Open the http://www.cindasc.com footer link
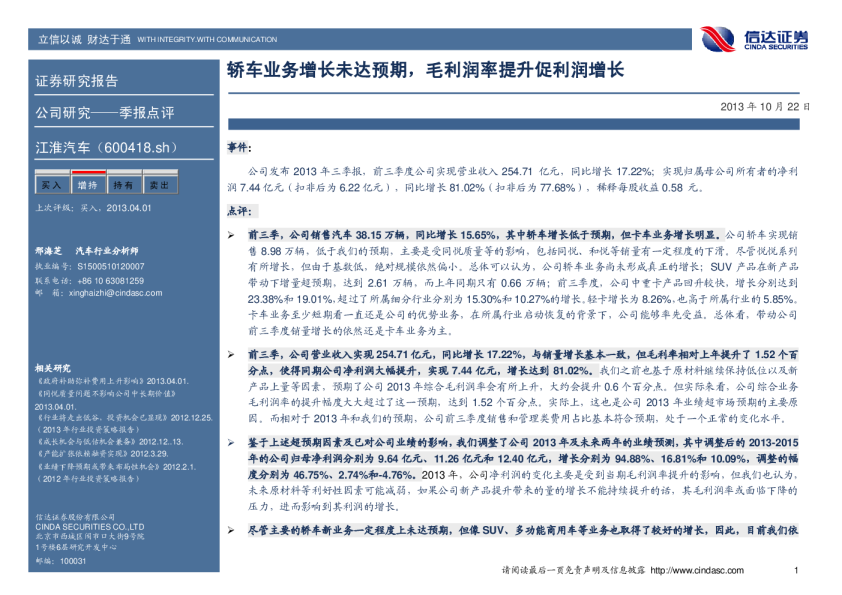 tap(691, 571)
